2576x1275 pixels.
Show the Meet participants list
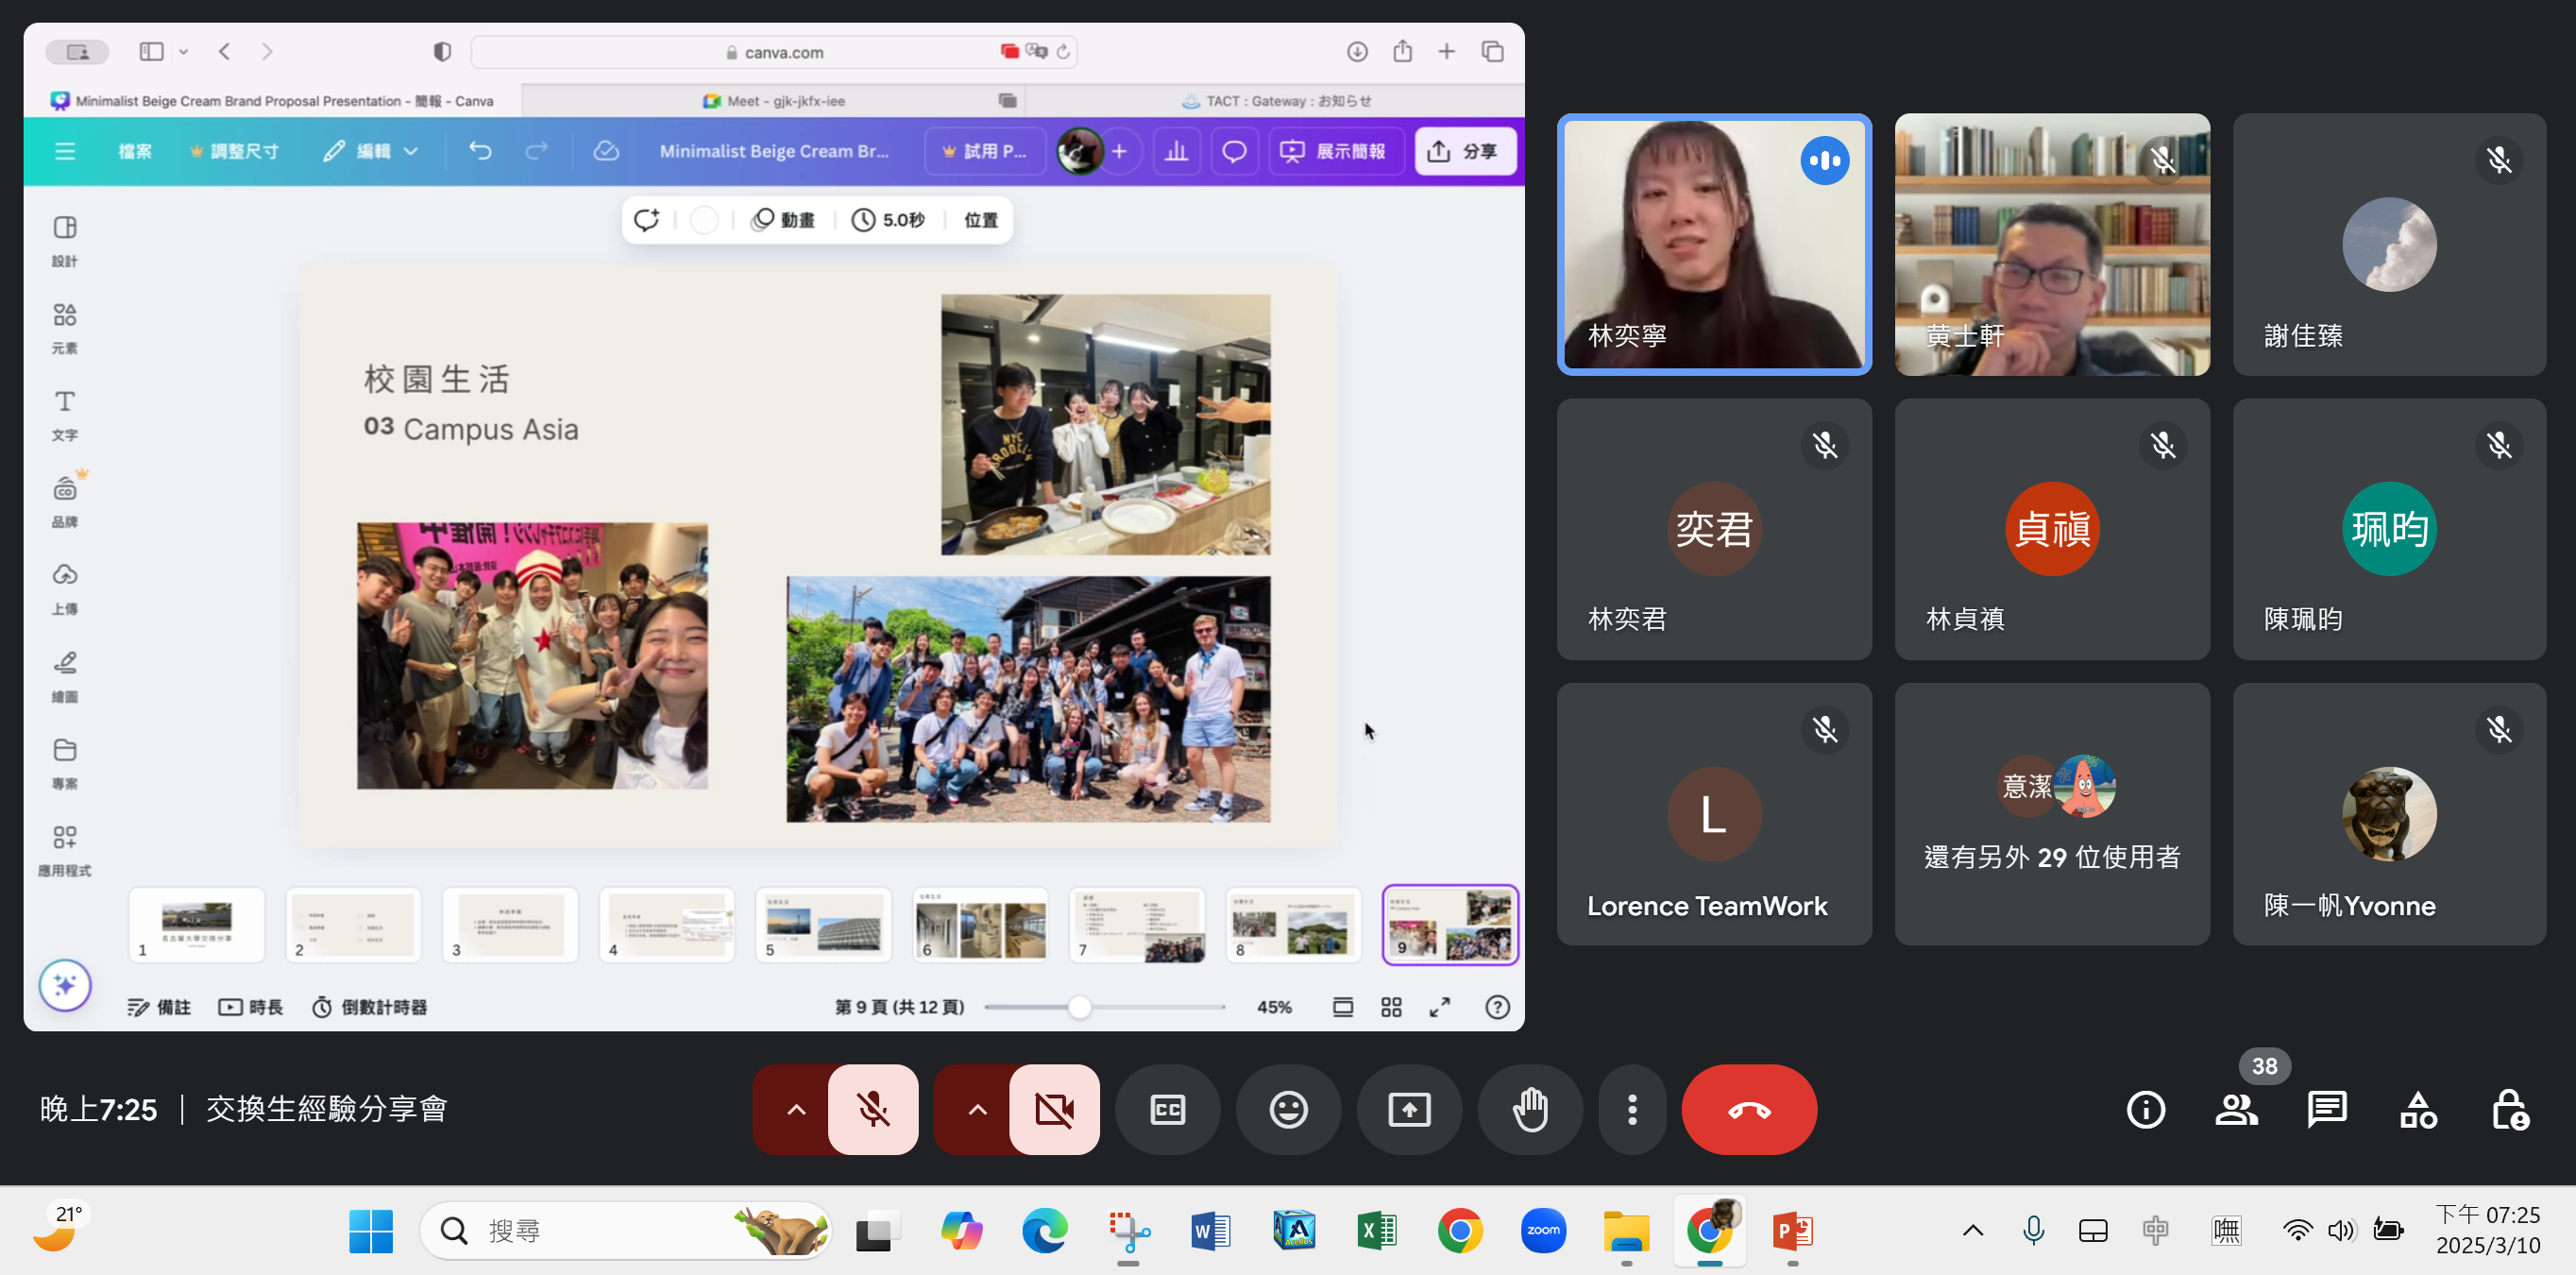point(2237,1110)
